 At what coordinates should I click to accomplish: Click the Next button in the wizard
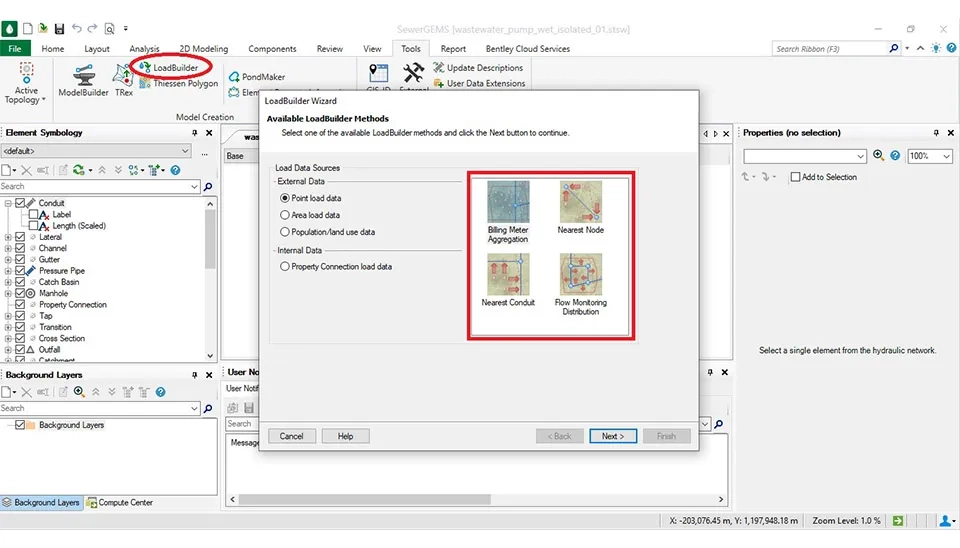[612, 436]
